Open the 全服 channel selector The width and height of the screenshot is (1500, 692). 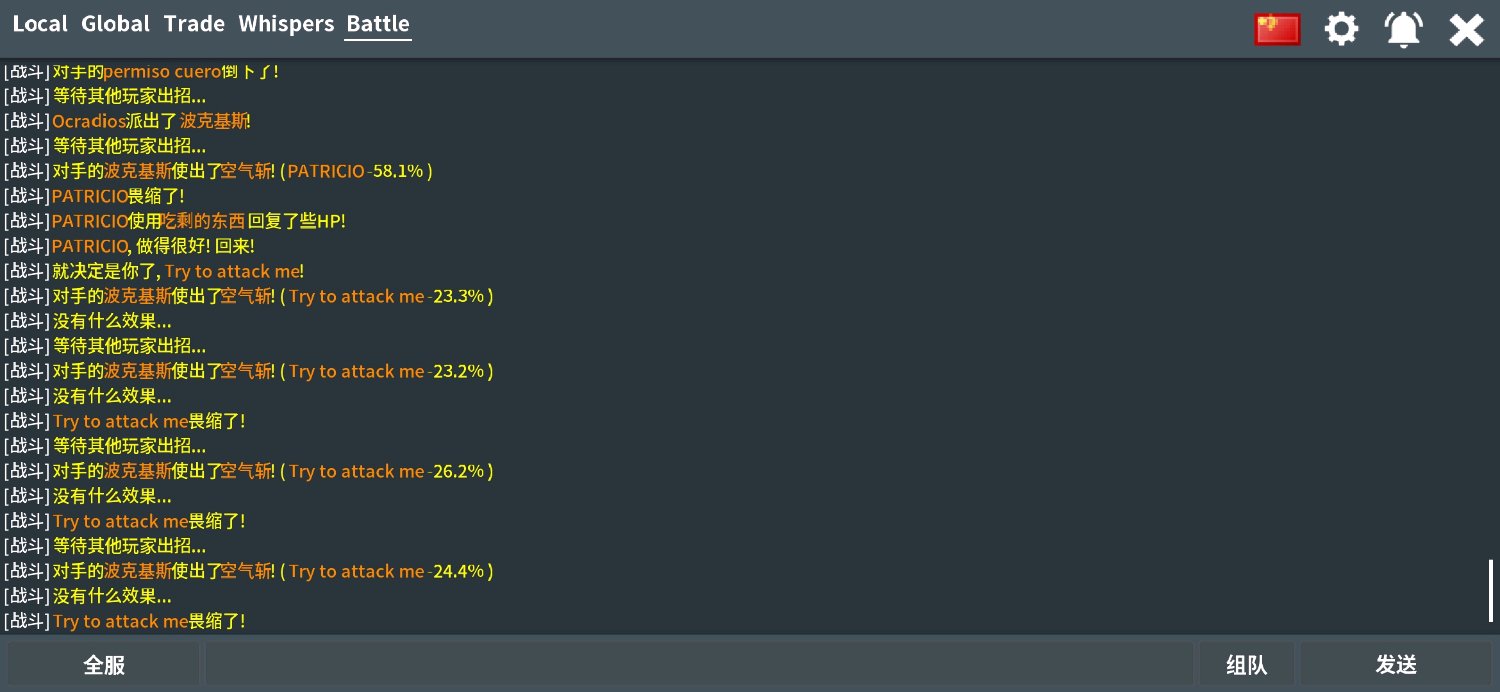pos(104,665)
